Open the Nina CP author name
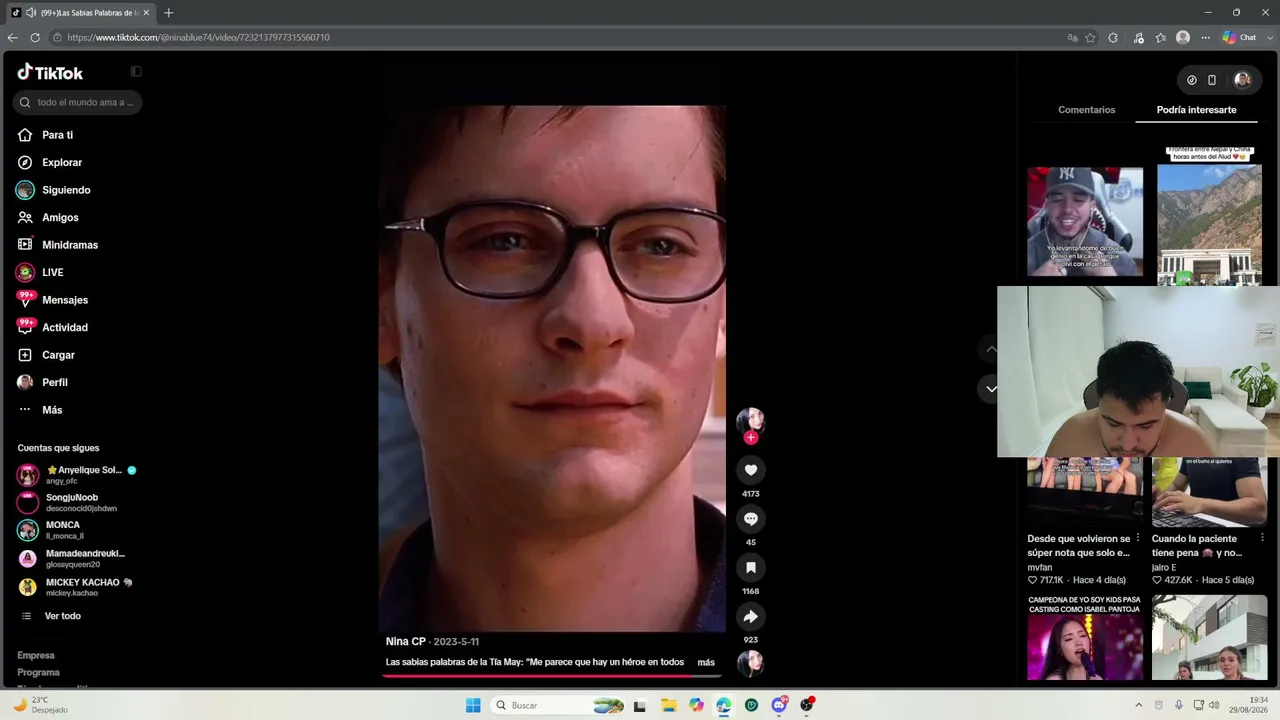This screenshot has width=1280, height=720. pyautogui.click(x=405, y=642)
